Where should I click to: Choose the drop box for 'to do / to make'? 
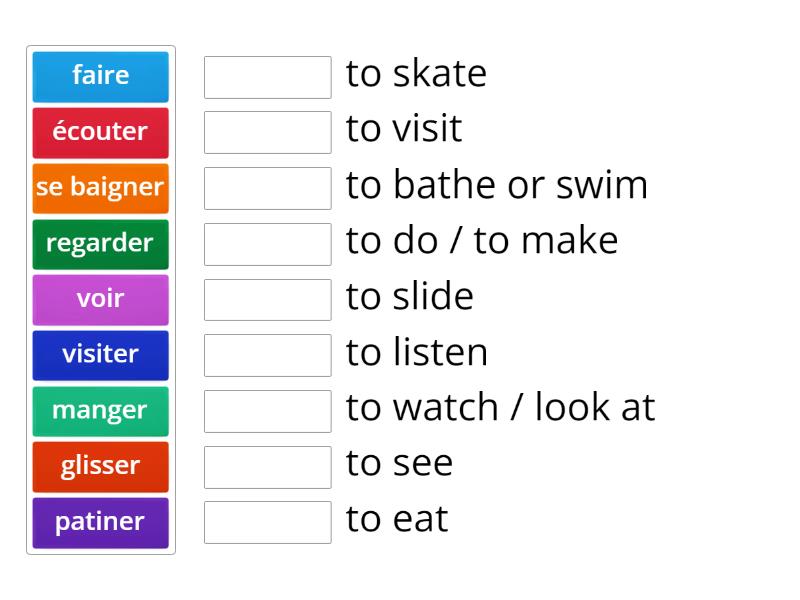coord(267,244)
